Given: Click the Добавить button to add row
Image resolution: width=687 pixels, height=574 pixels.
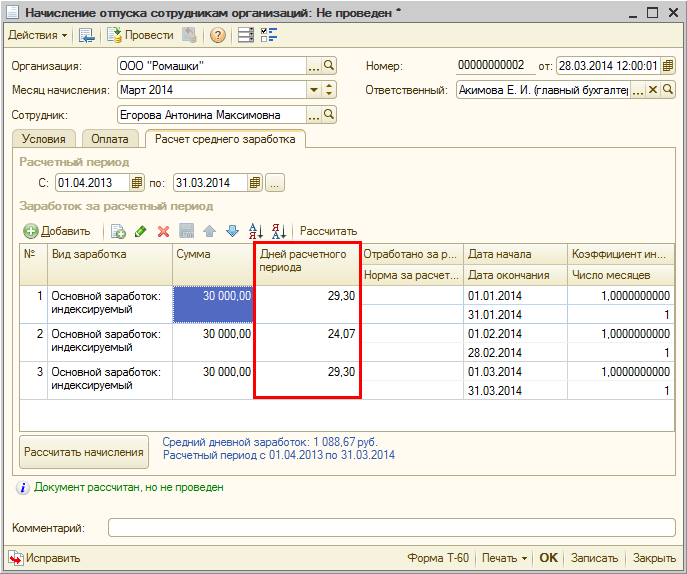Looking at the screenshot, I should click(x=57, y=230).
